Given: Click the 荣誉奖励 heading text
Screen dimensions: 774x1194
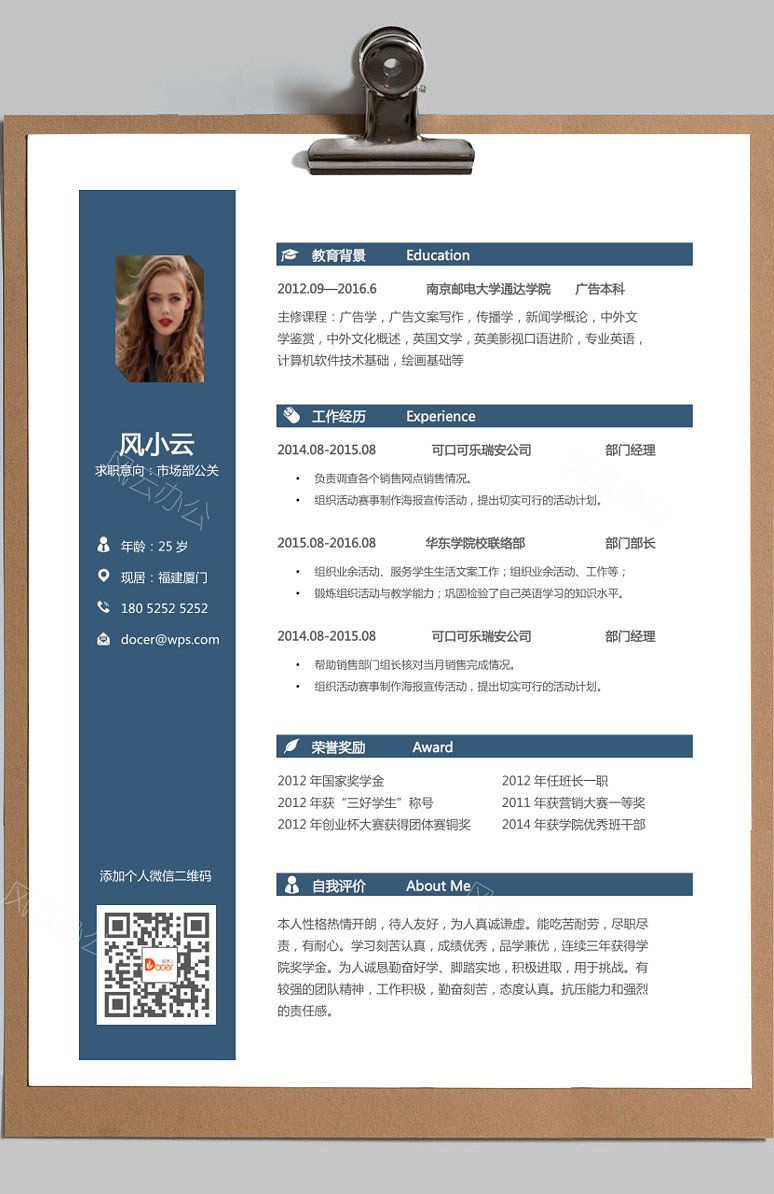Looking at the screenshot, I should pyautogui.click(x=338, y=747).
